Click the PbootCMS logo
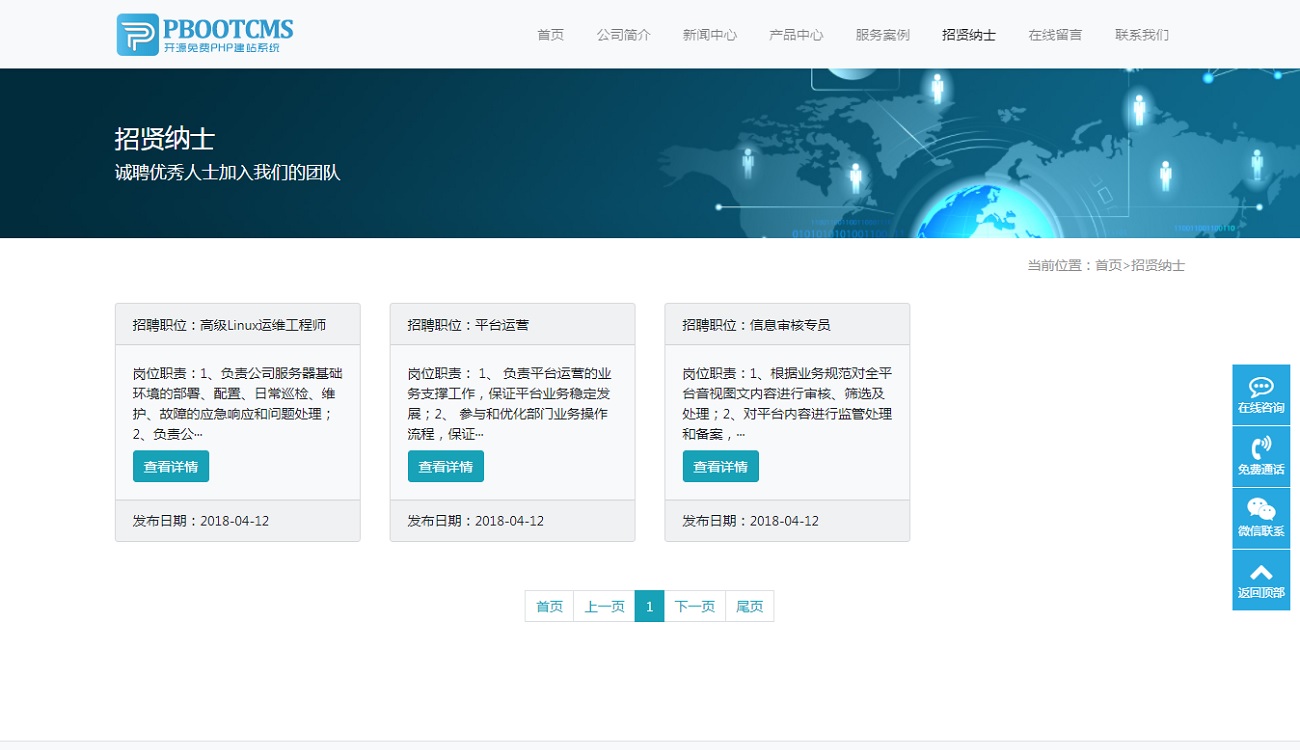 [205, 34]
